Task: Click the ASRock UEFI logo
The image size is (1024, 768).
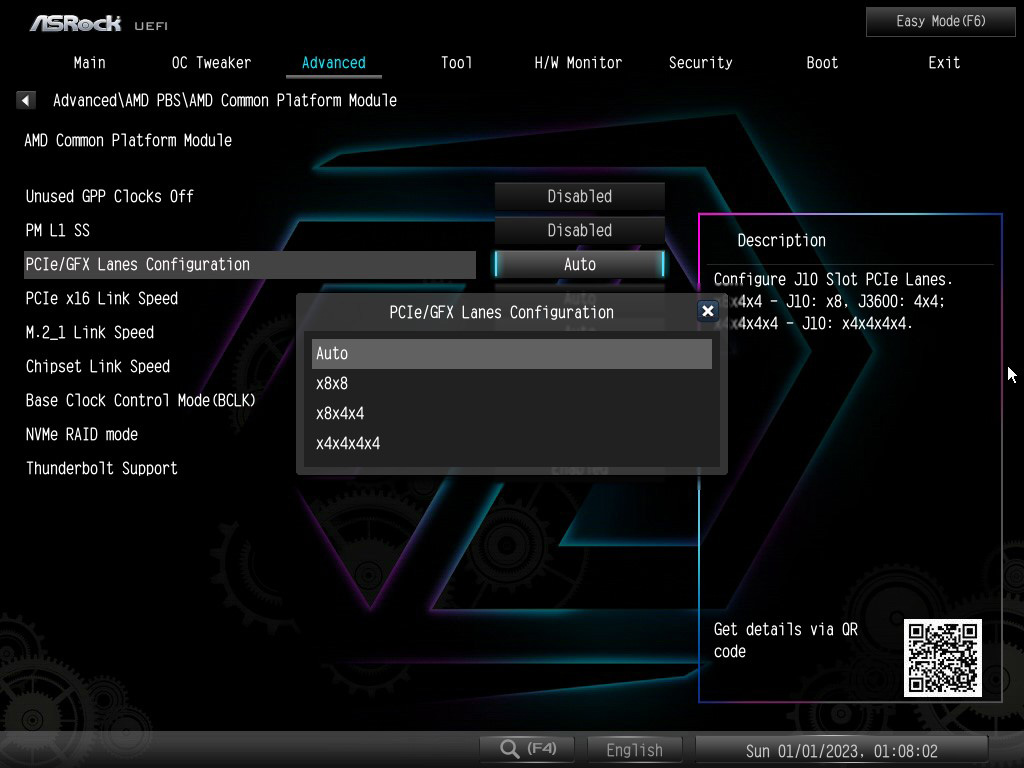Action: 99,24
